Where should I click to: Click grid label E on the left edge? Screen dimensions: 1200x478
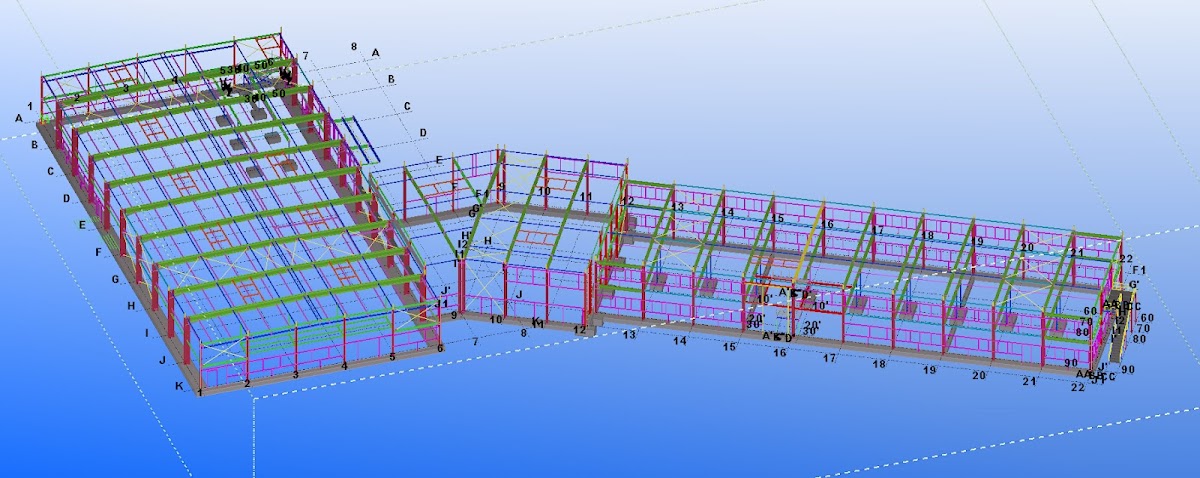pyautogui.click(x=82, y=225)
